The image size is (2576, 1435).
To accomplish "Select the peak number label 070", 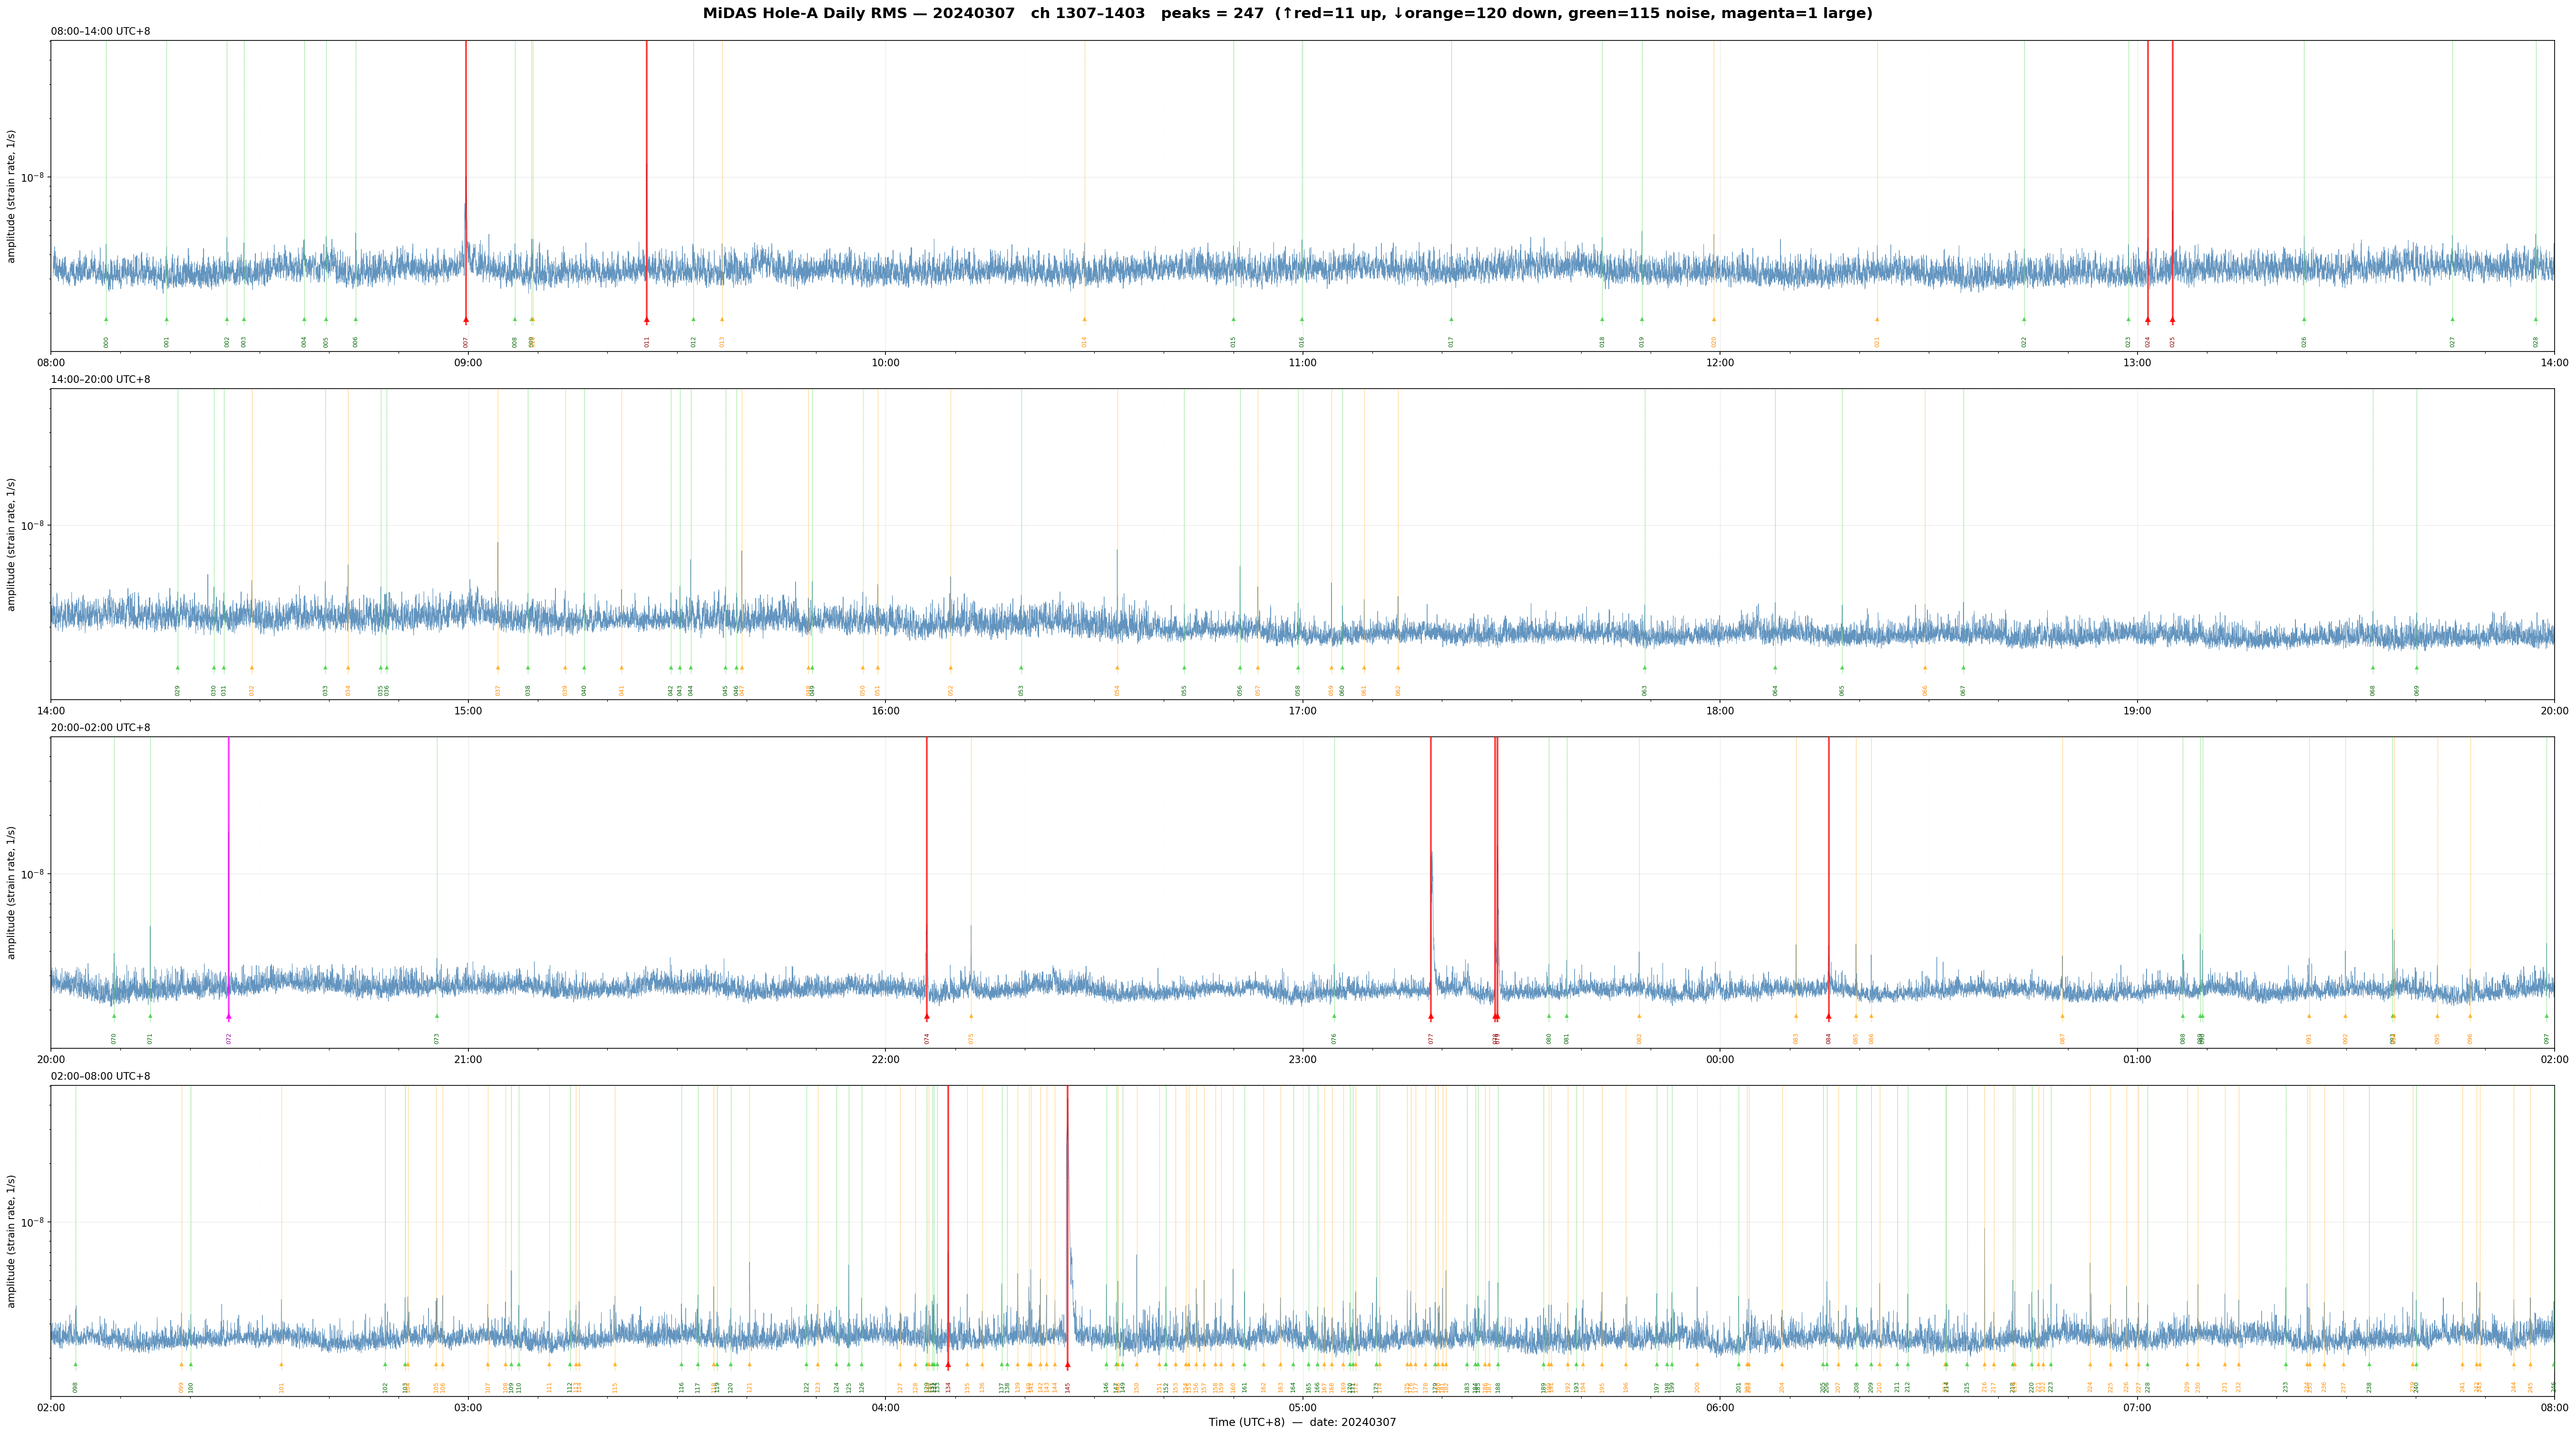I will pos(114,1039).
